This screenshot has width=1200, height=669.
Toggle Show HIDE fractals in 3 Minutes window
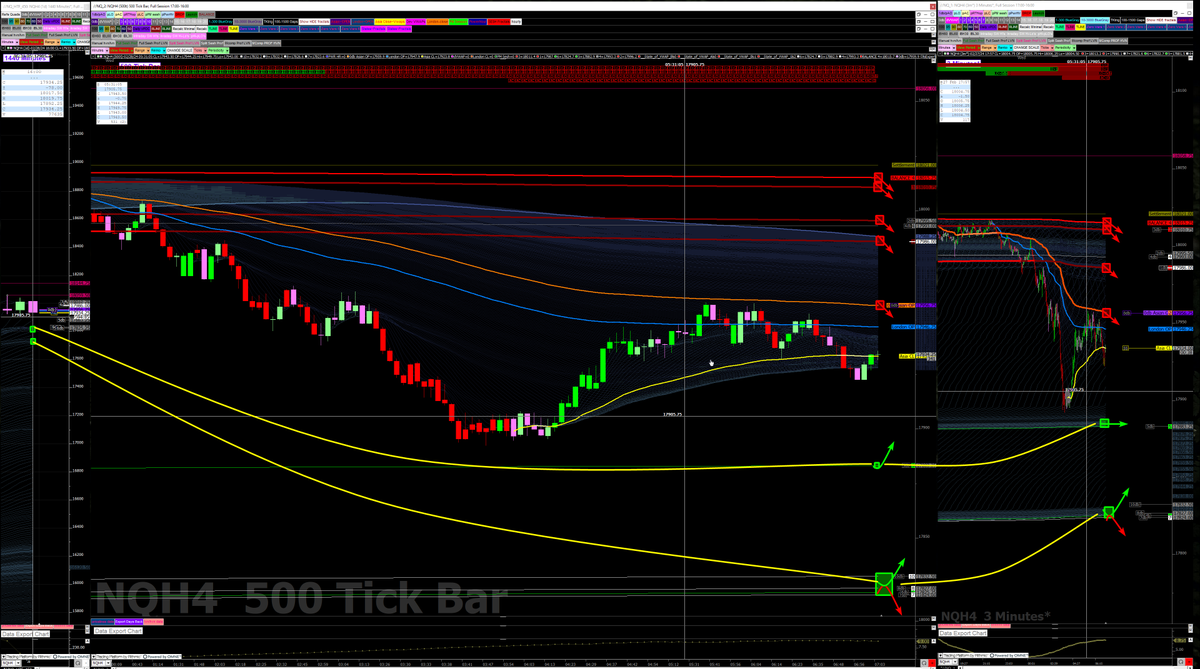[1161, 20]
